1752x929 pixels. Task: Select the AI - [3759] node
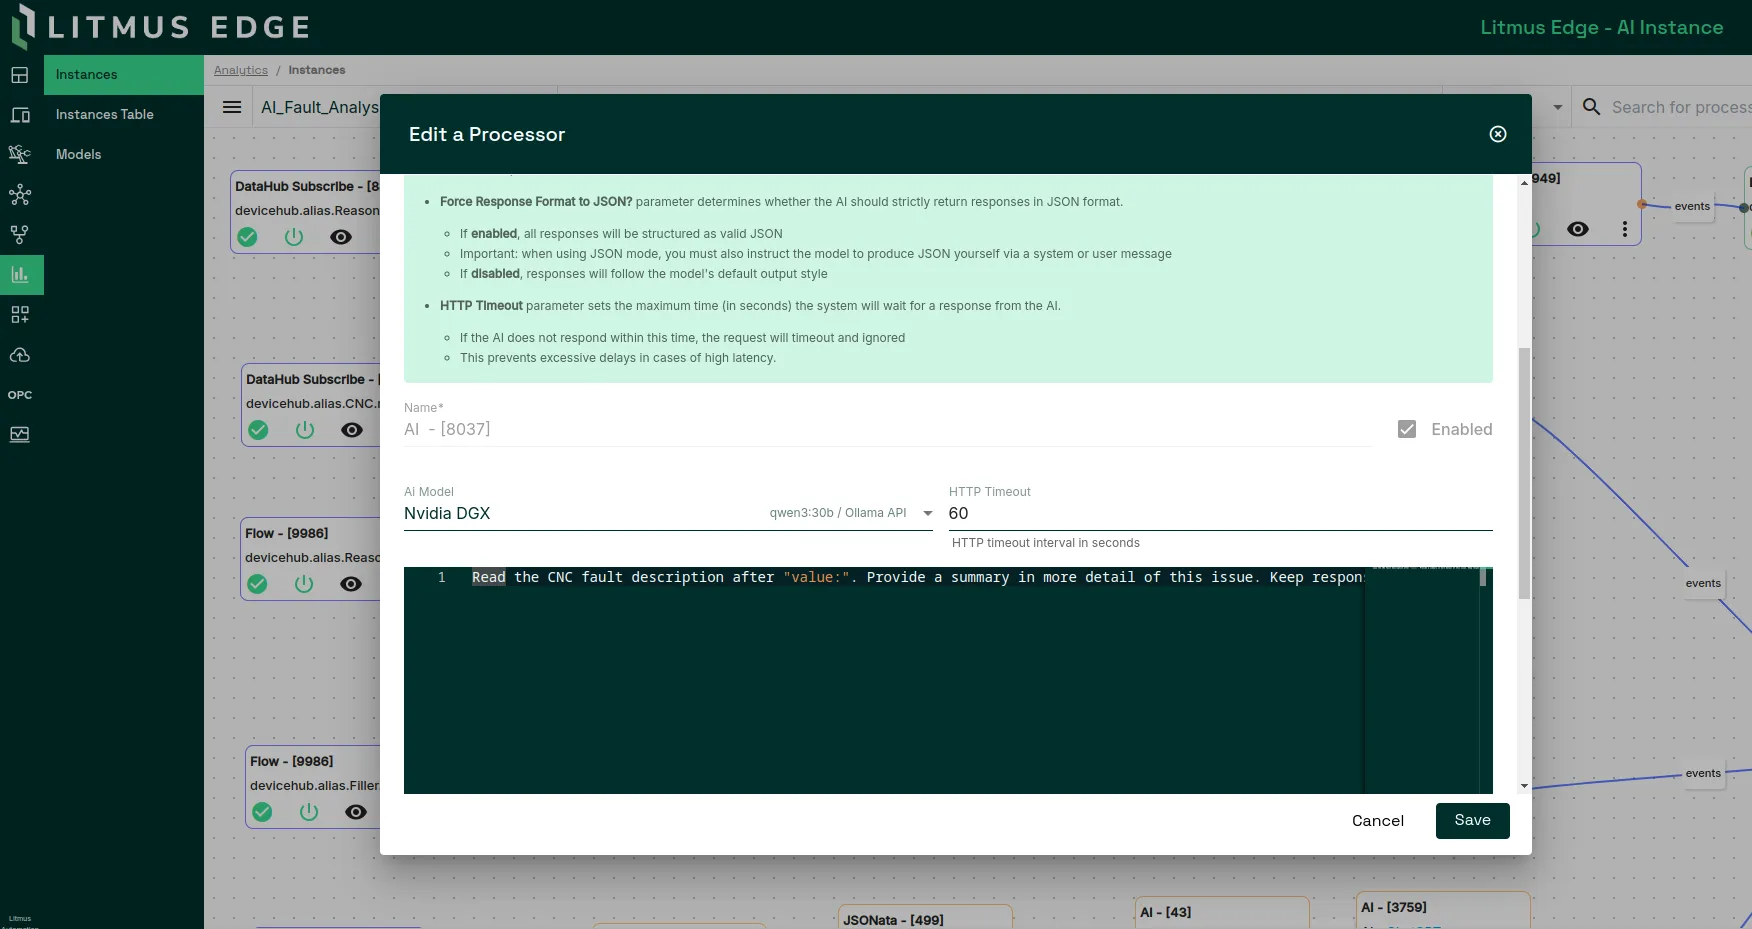1444,909
